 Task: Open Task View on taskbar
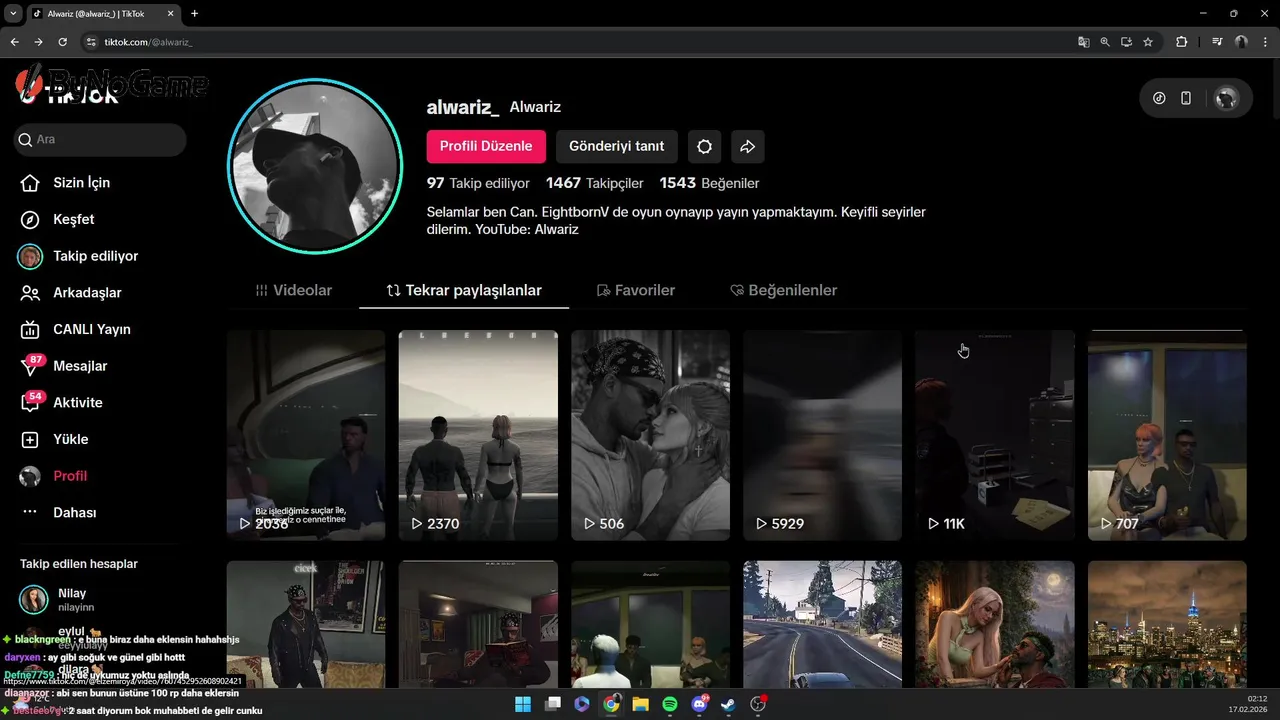coord(552,704)
